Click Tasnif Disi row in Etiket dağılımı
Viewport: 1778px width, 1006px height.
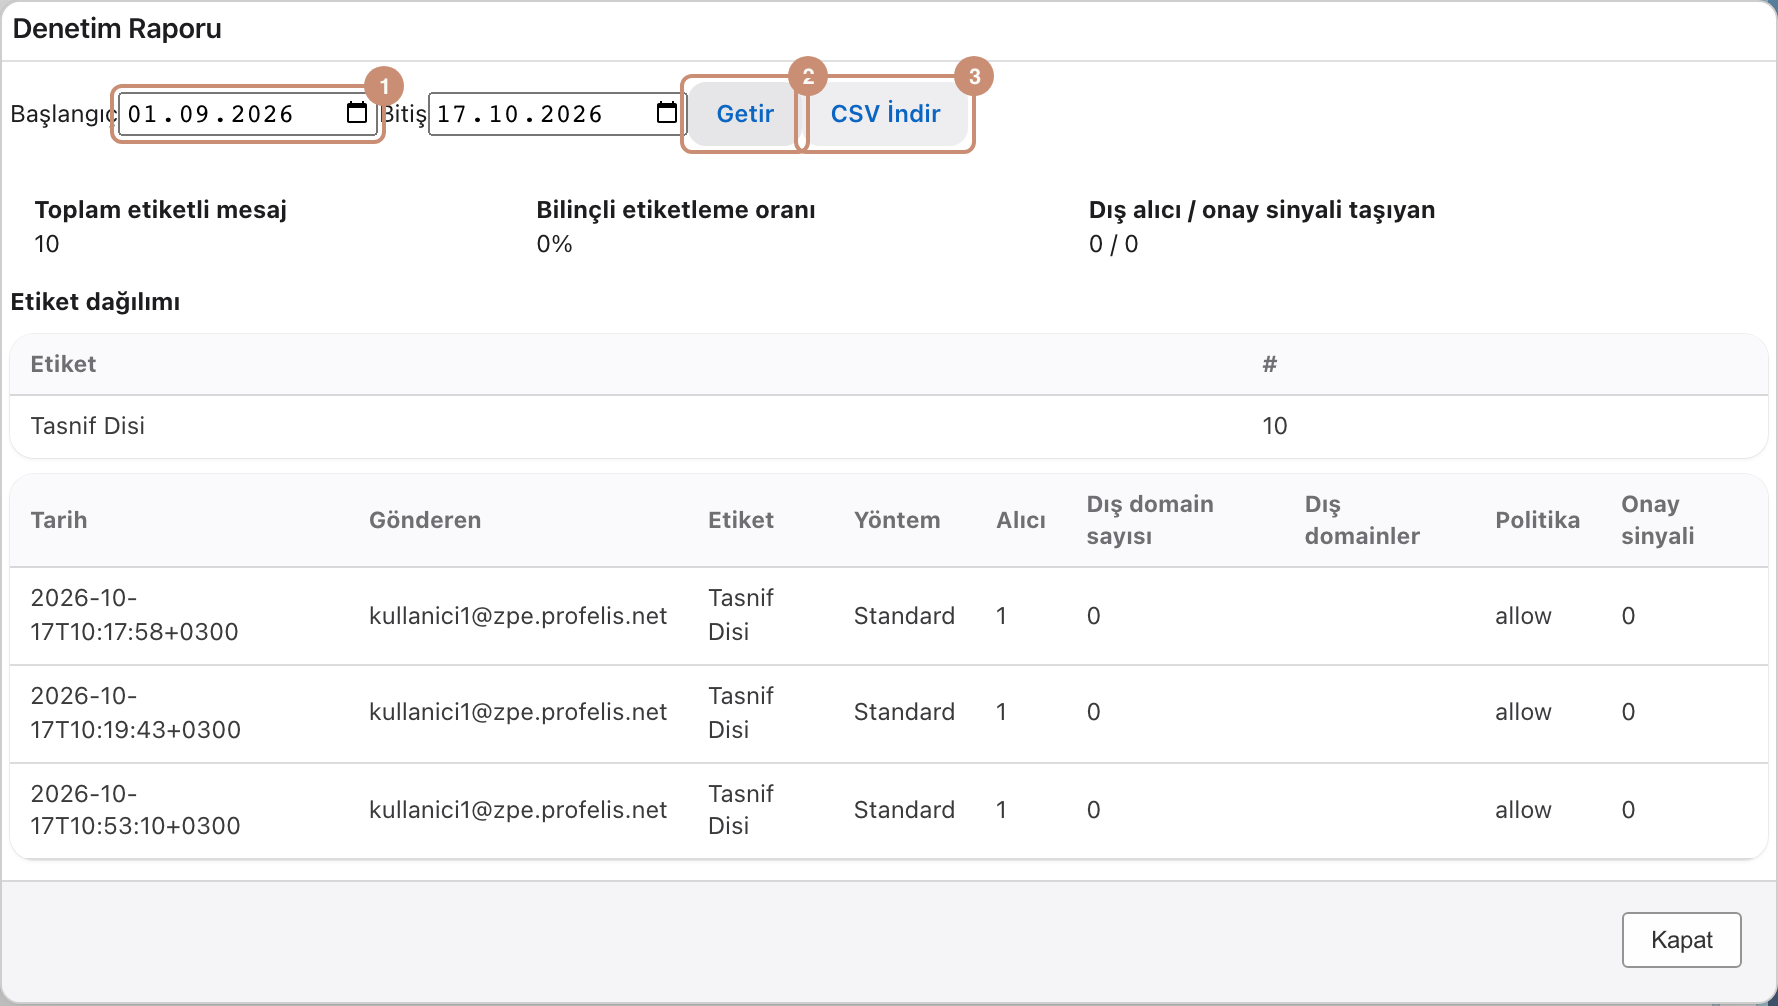tap(888, 426)
